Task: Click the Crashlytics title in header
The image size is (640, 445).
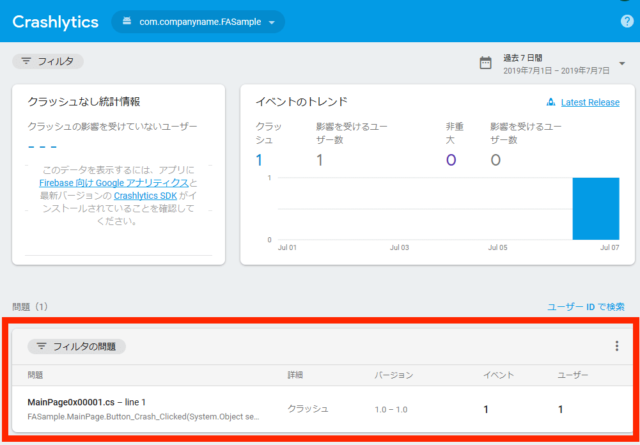Action: tap(56, 22)
